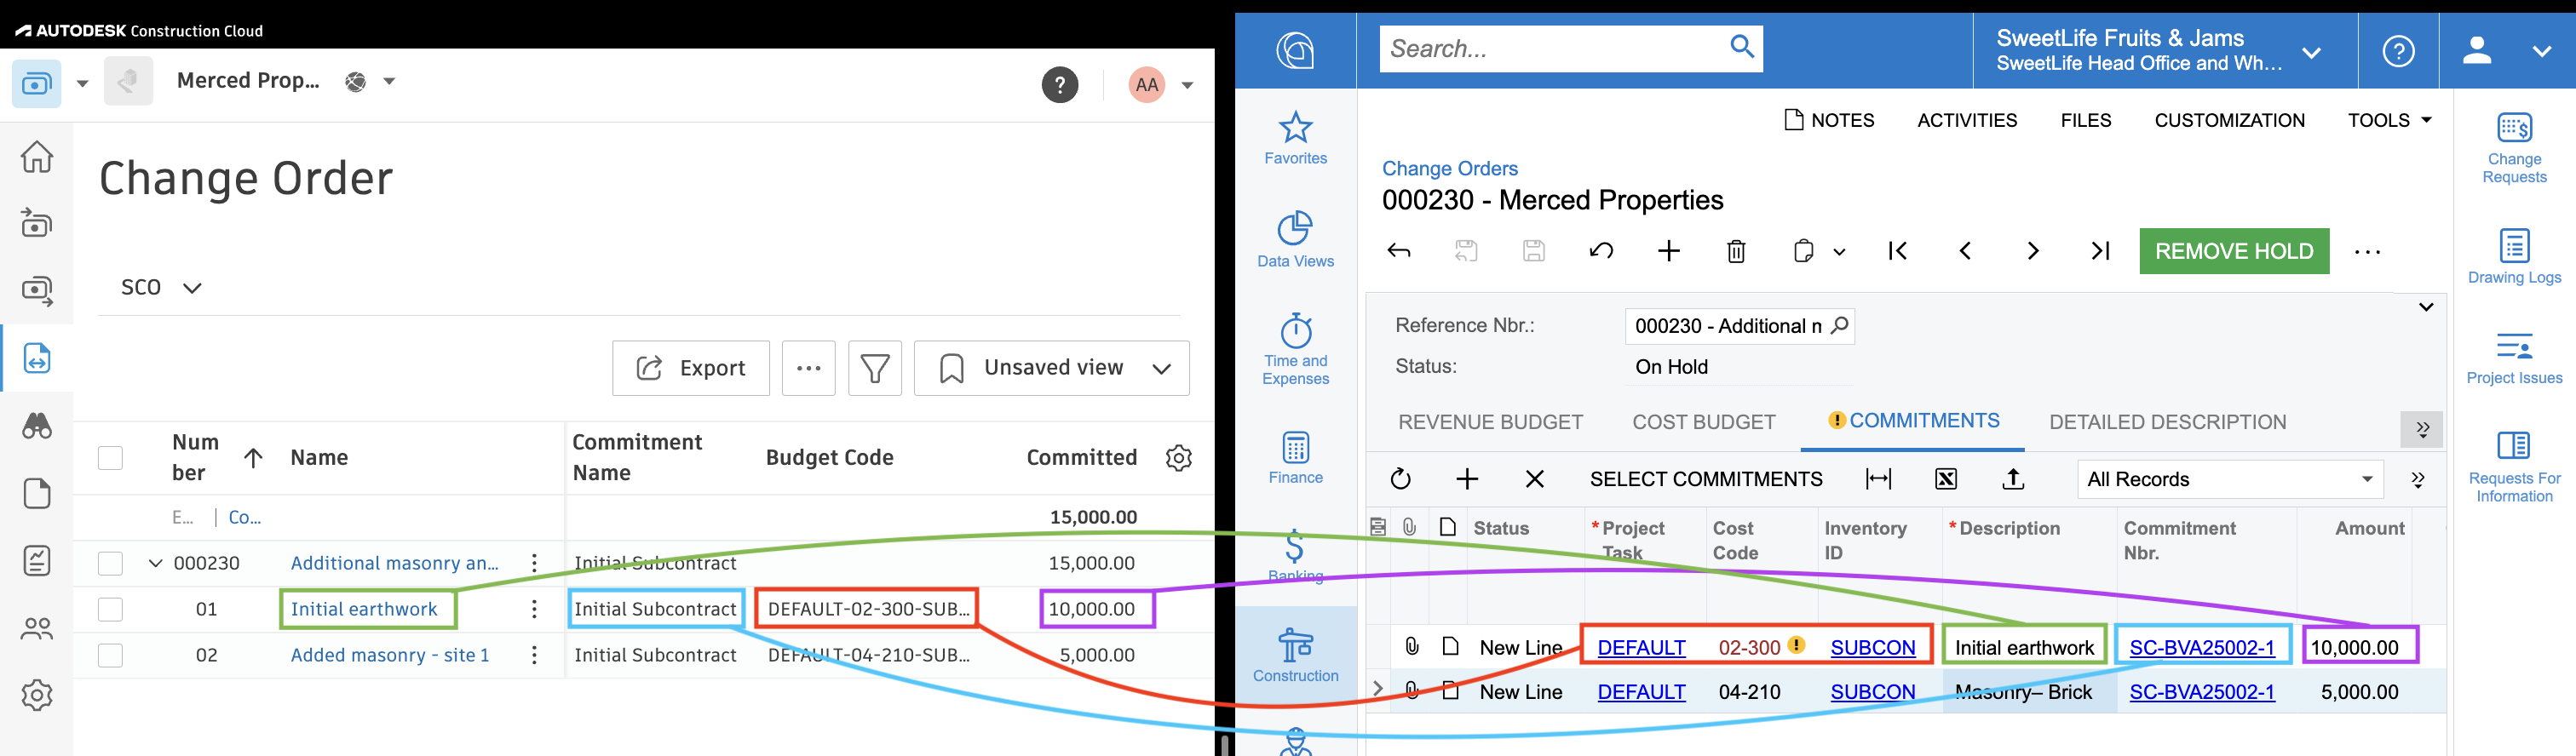This screenshot has height=756, width=2576.
Task: Toggle the select-all checkbox in table header
Action: [110, 458]
